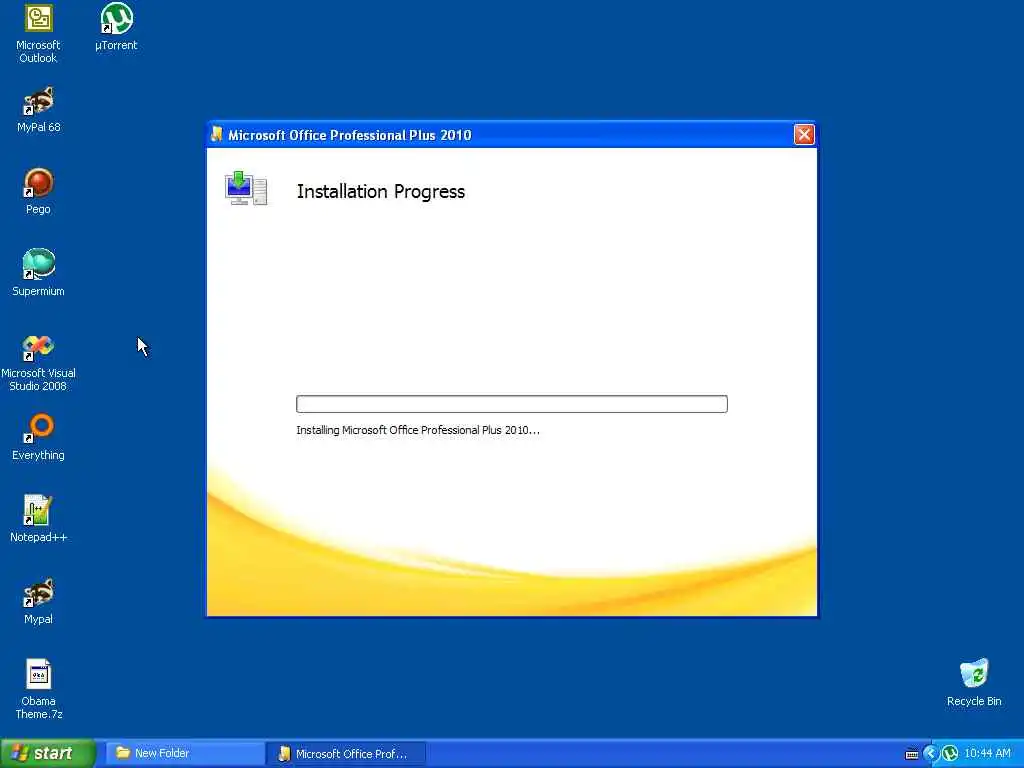Select the Everything search shortcut

39,437
